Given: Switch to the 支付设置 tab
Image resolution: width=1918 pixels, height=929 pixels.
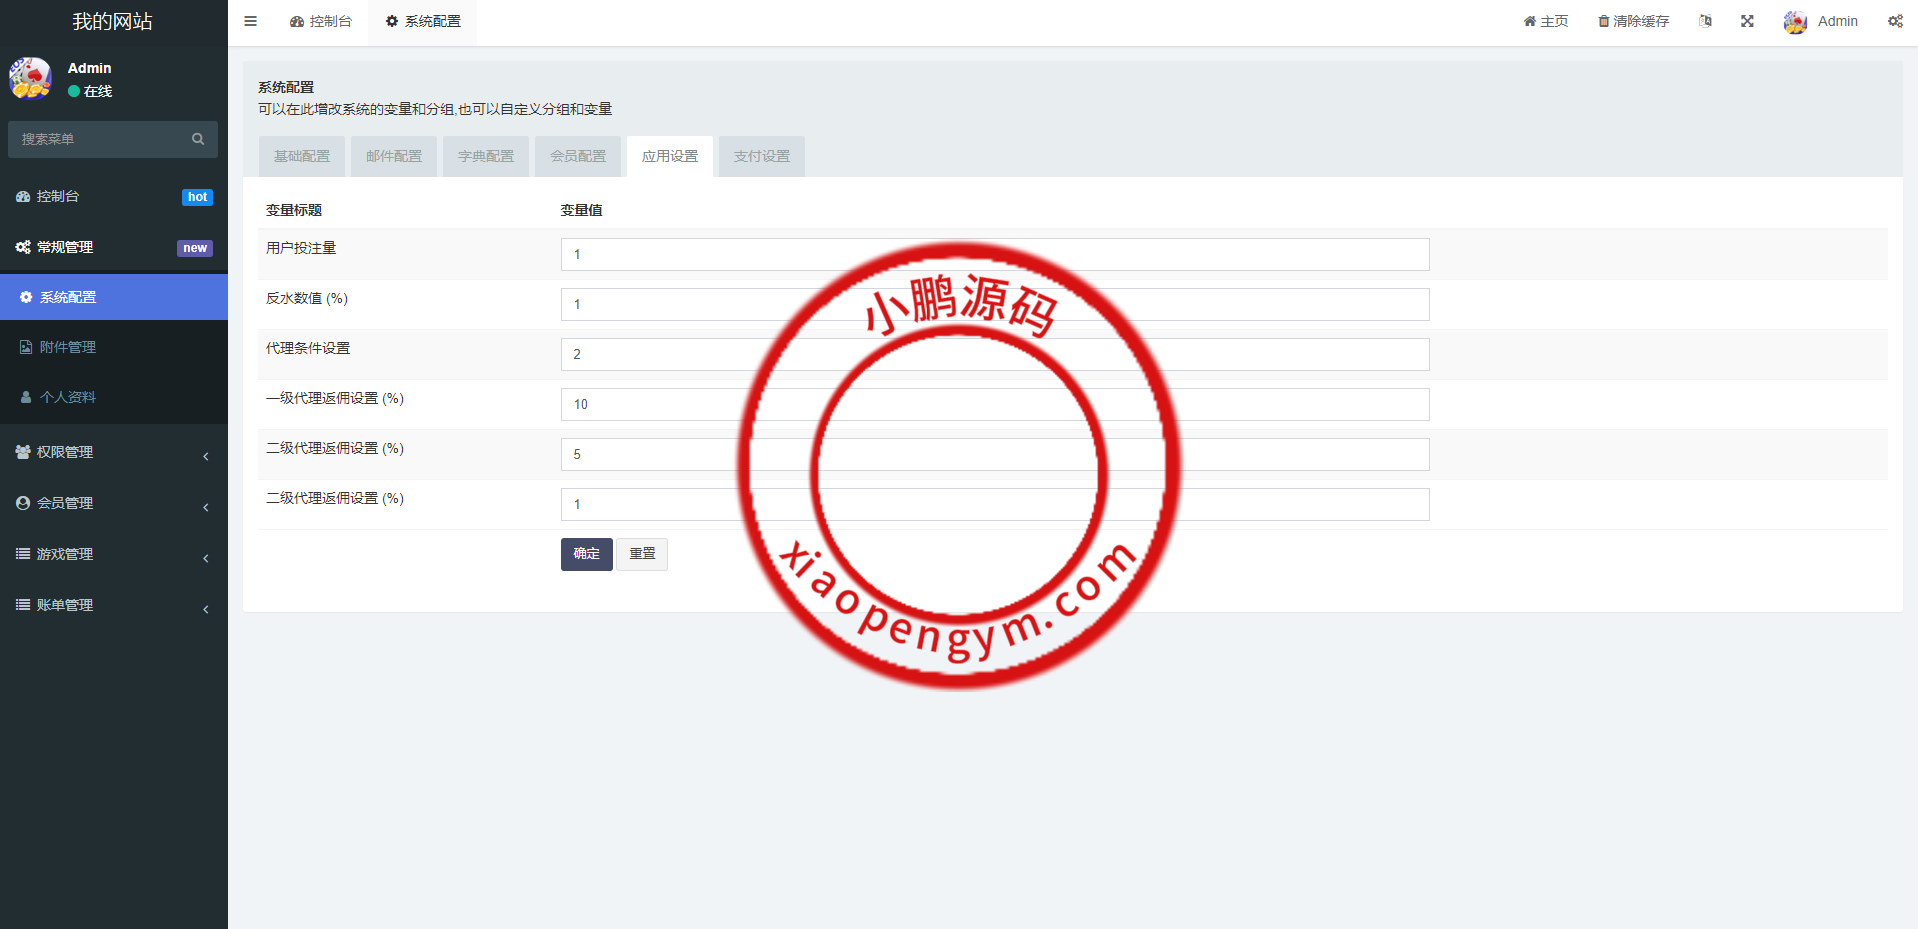Looking at the screenshot, I should 762,156.
